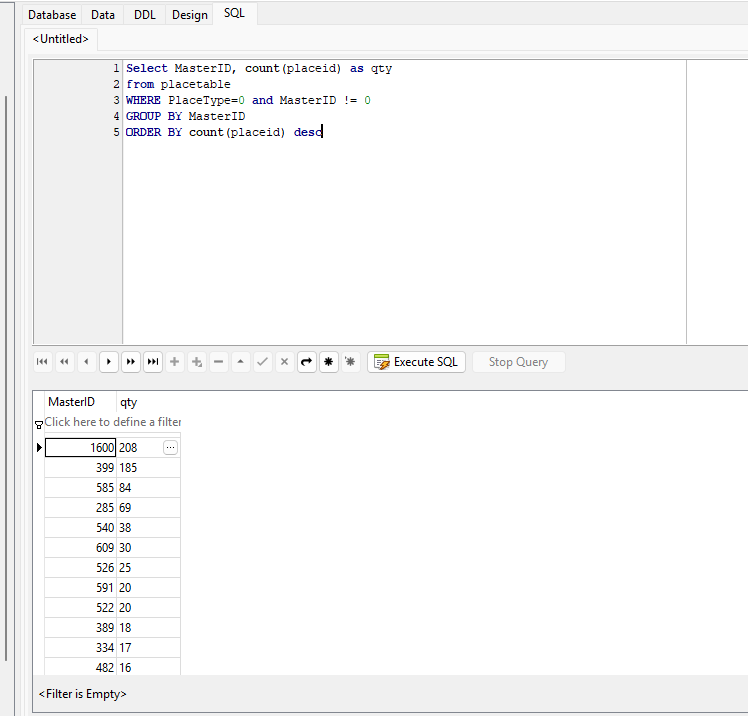
Task: Open the Data tab
Action: point(103,15)
